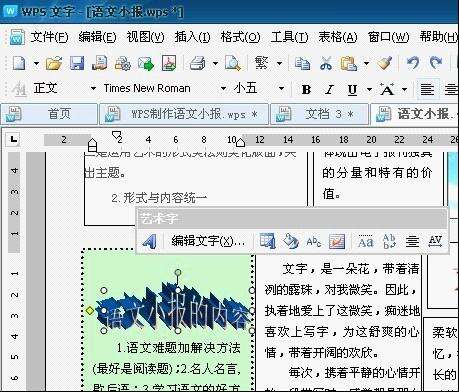
Task: Click Format WordArt paint bucket icon
Action: click(291, 241)
